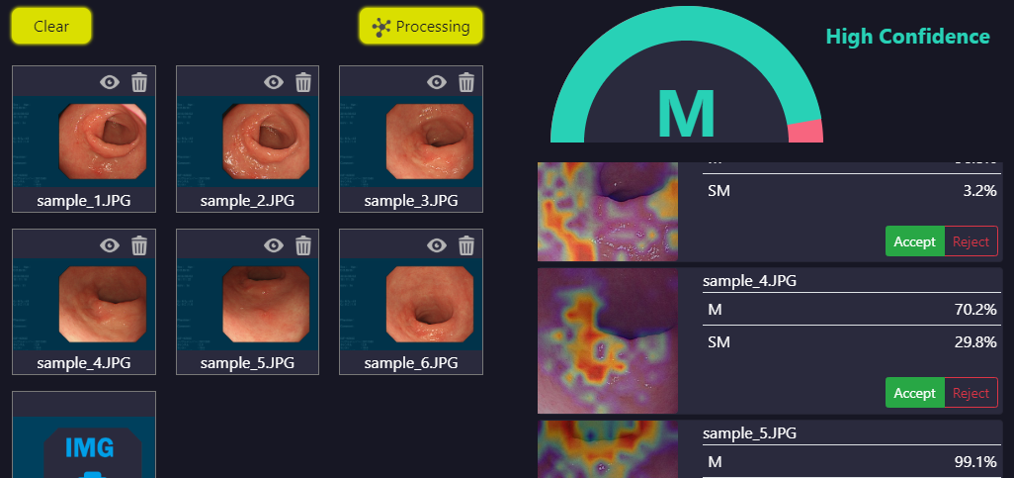Show the sample_6.JPG preview via its eye icon
Image resolution: width=1014 pixels, height=478 pixels.
click(437, 245)
